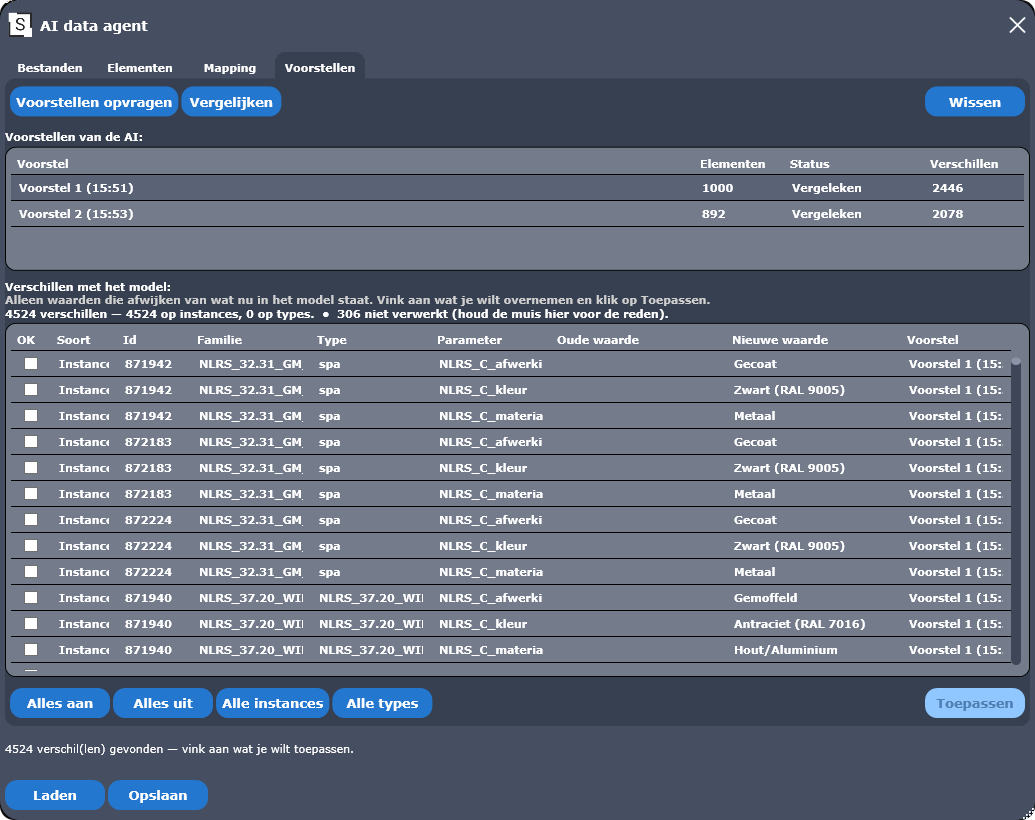Select the Voorstel 2 (15:53) row
1035x820 pixels.
517,214
